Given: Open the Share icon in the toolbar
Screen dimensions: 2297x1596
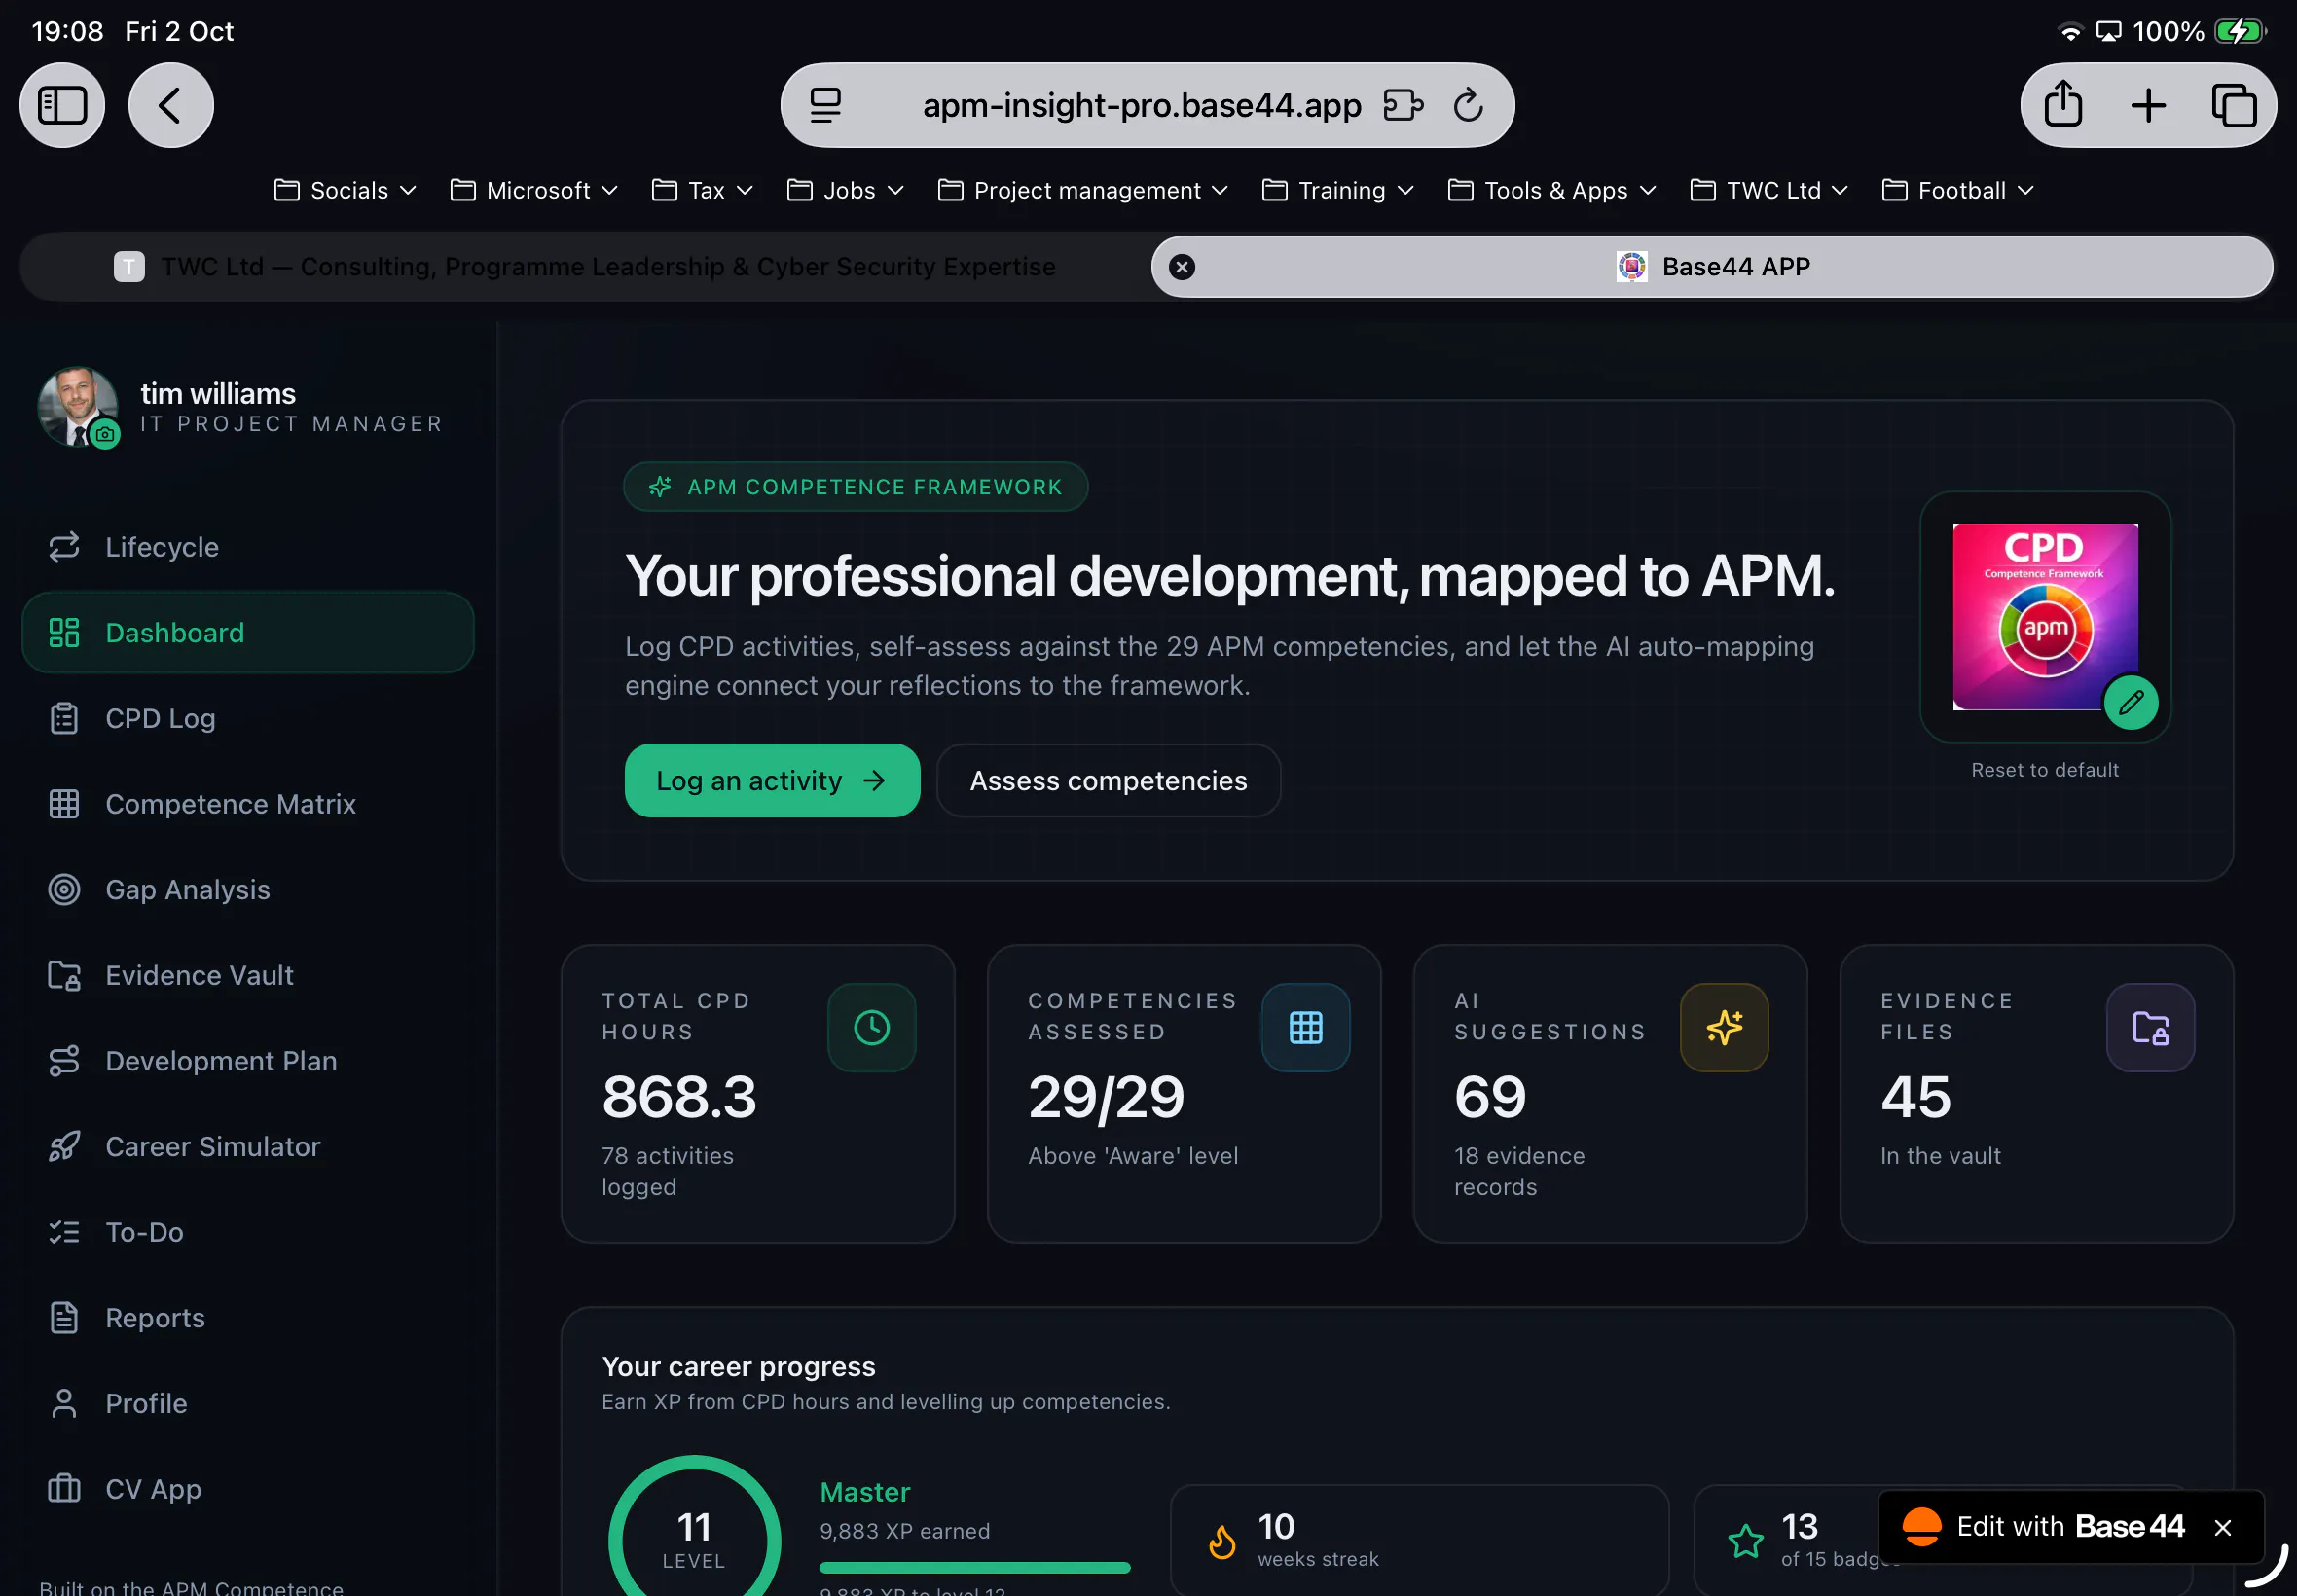Looking at the screenshot, I should pyautogui.click(x=2063, y=105).
